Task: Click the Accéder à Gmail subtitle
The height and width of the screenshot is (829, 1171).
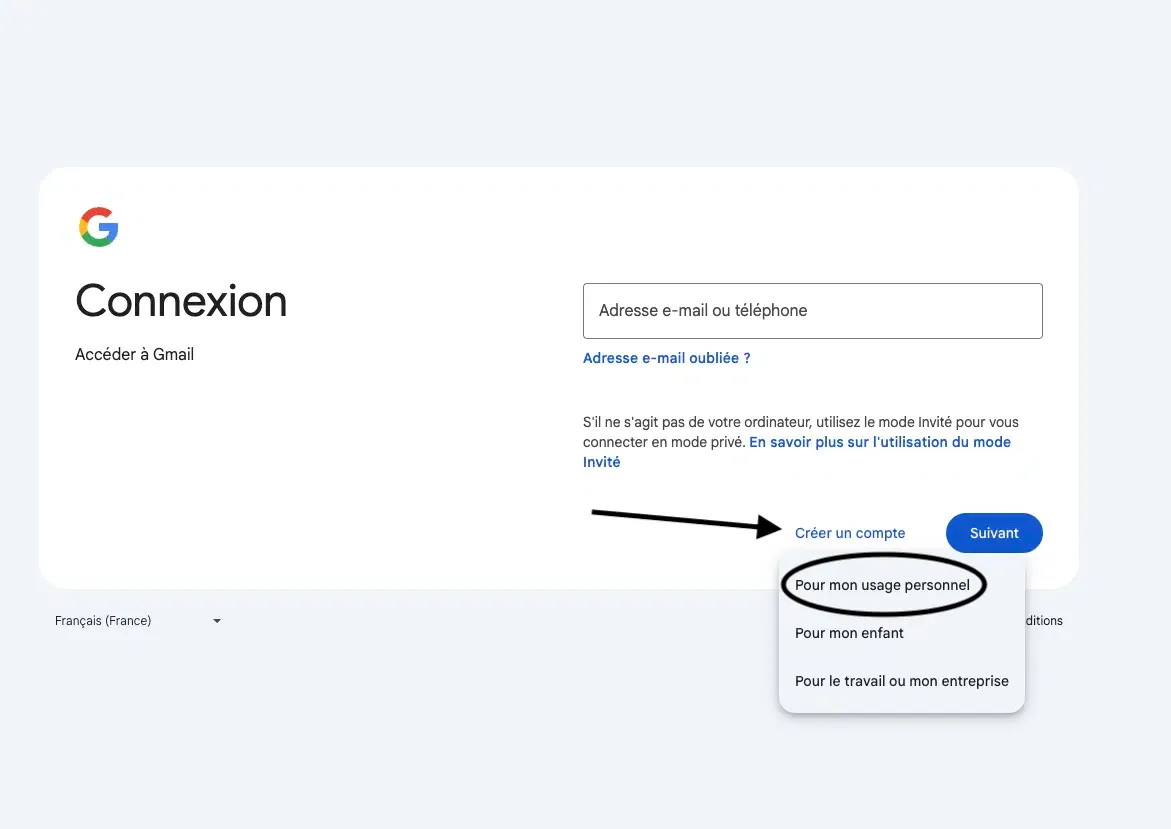Action: click(134, 355)
